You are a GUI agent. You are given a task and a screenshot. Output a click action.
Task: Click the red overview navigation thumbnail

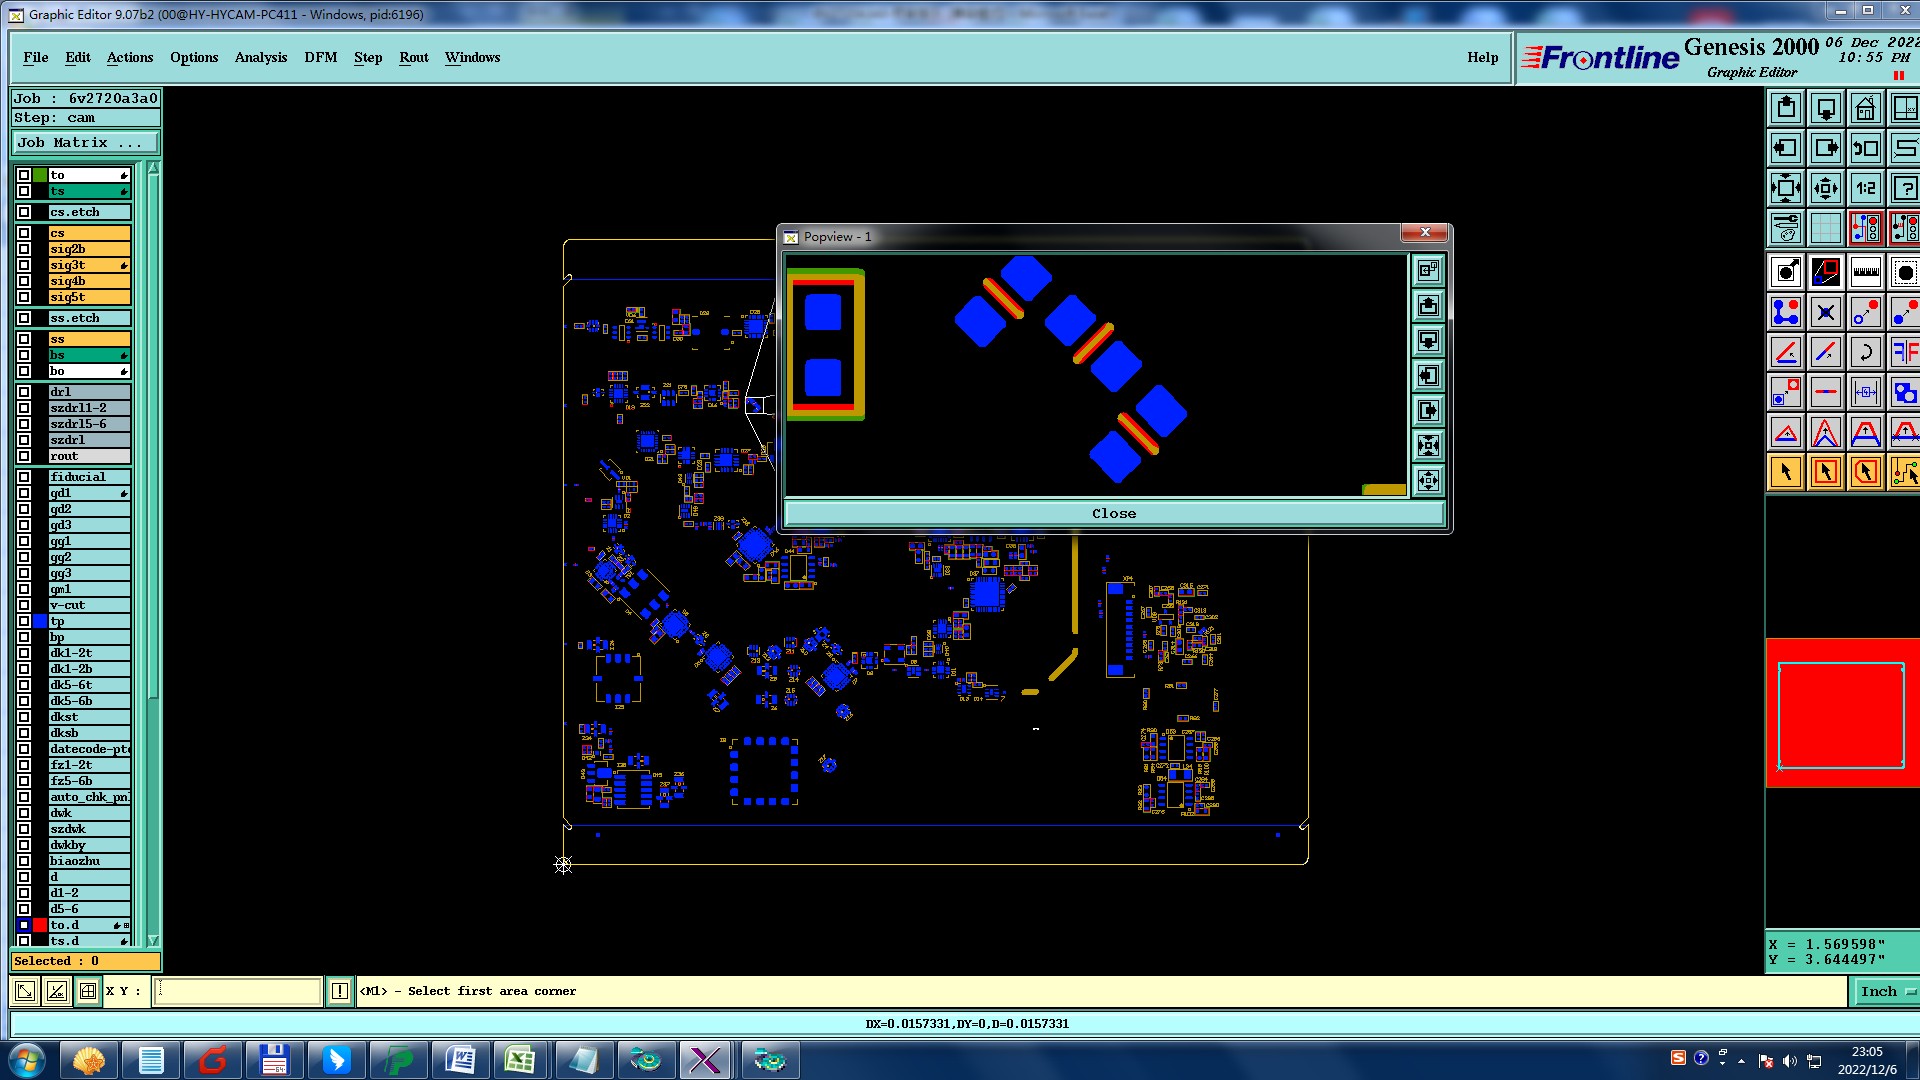[x=1842, y=713]
